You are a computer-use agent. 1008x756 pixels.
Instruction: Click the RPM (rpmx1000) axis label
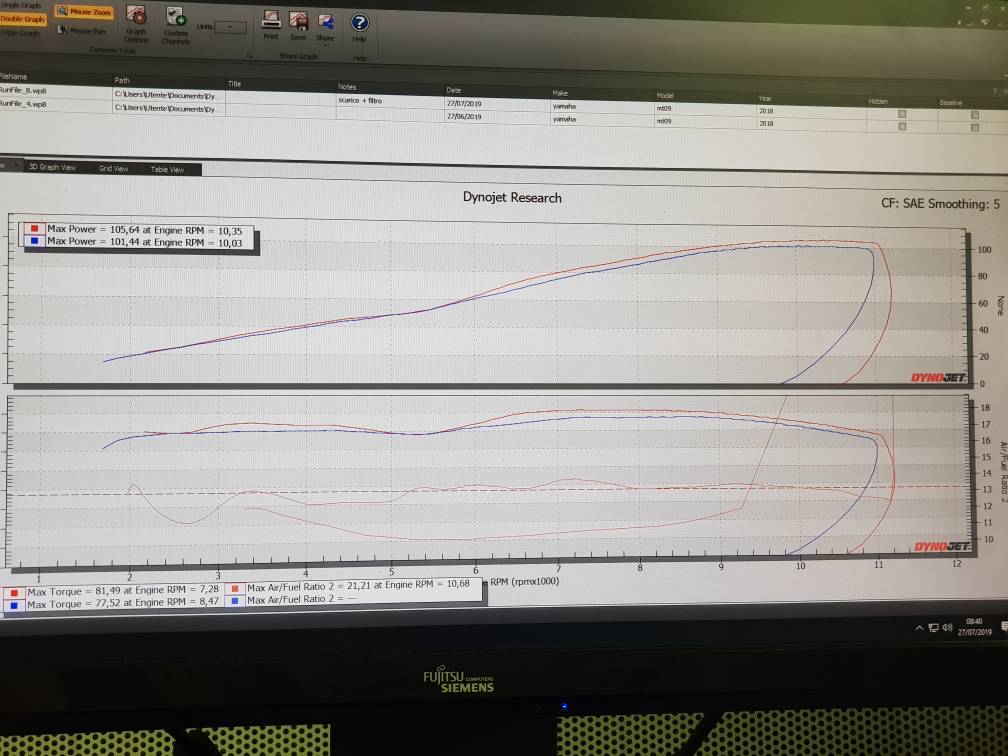525,581
